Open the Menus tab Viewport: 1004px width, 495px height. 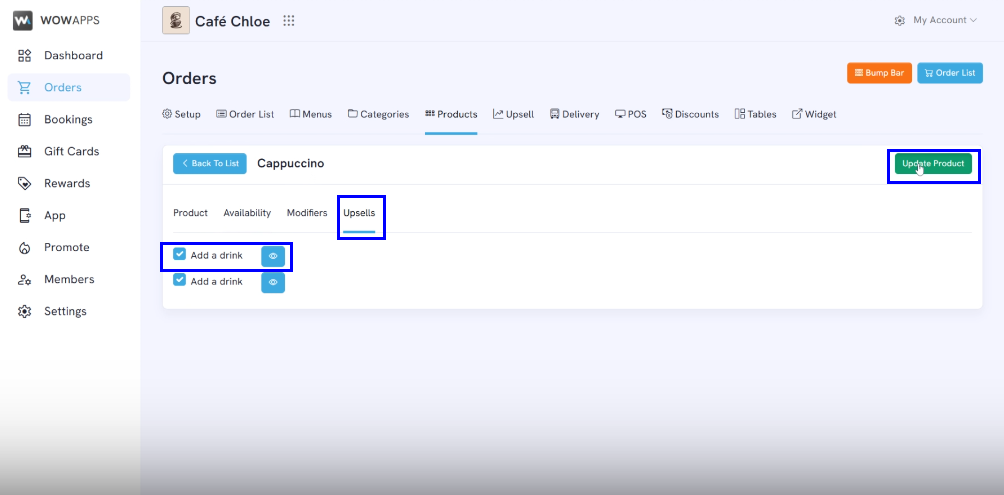point(311,114)
